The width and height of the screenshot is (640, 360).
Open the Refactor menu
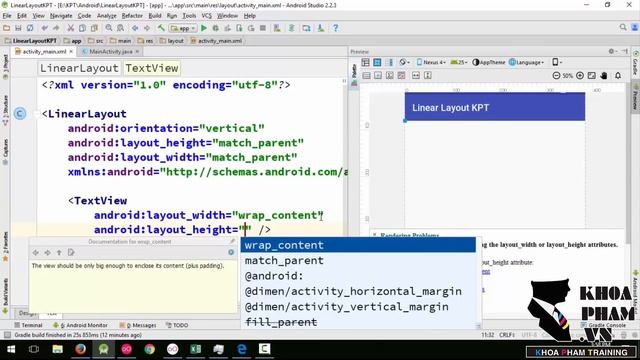132,16
